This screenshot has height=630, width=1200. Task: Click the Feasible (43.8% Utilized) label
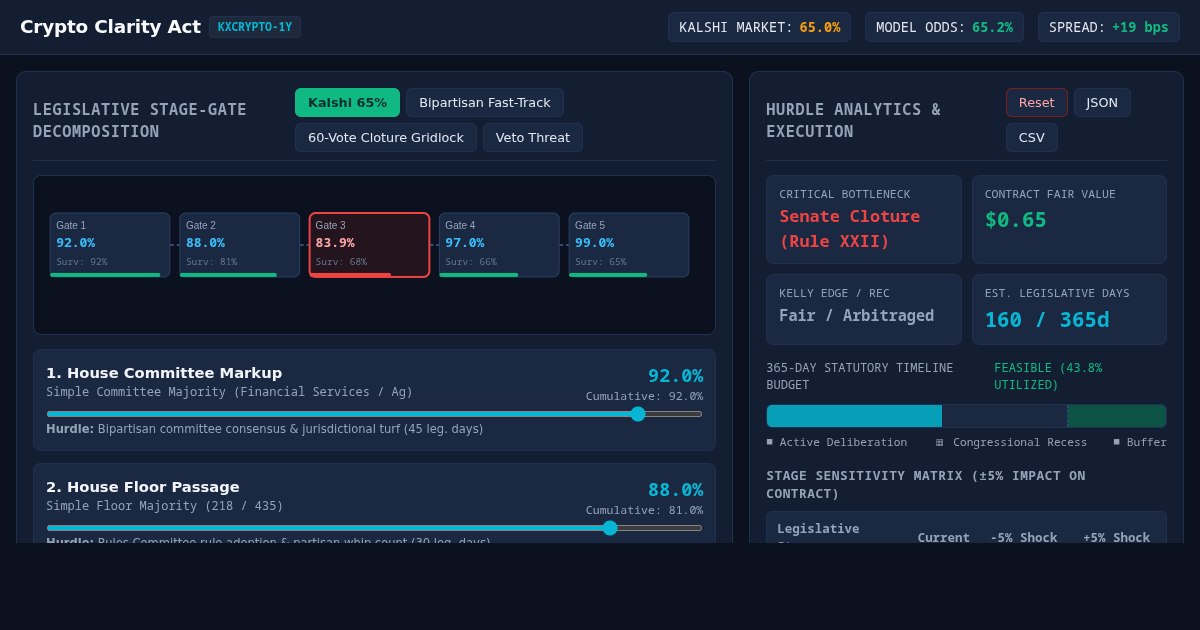1048,376
